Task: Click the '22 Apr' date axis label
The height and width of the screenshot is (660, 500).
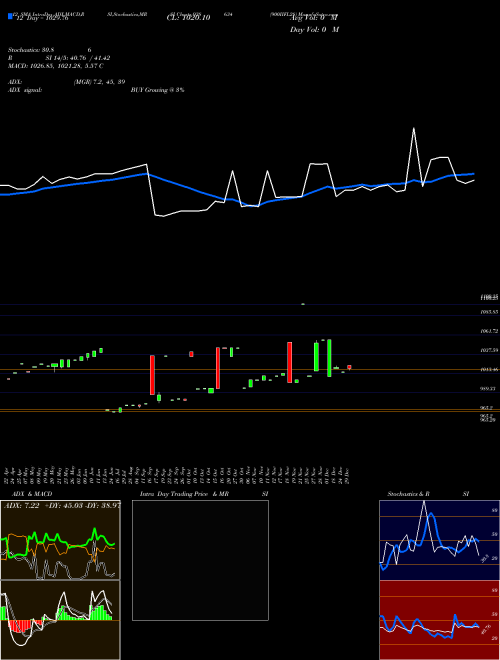Action: tap(8, 475)
